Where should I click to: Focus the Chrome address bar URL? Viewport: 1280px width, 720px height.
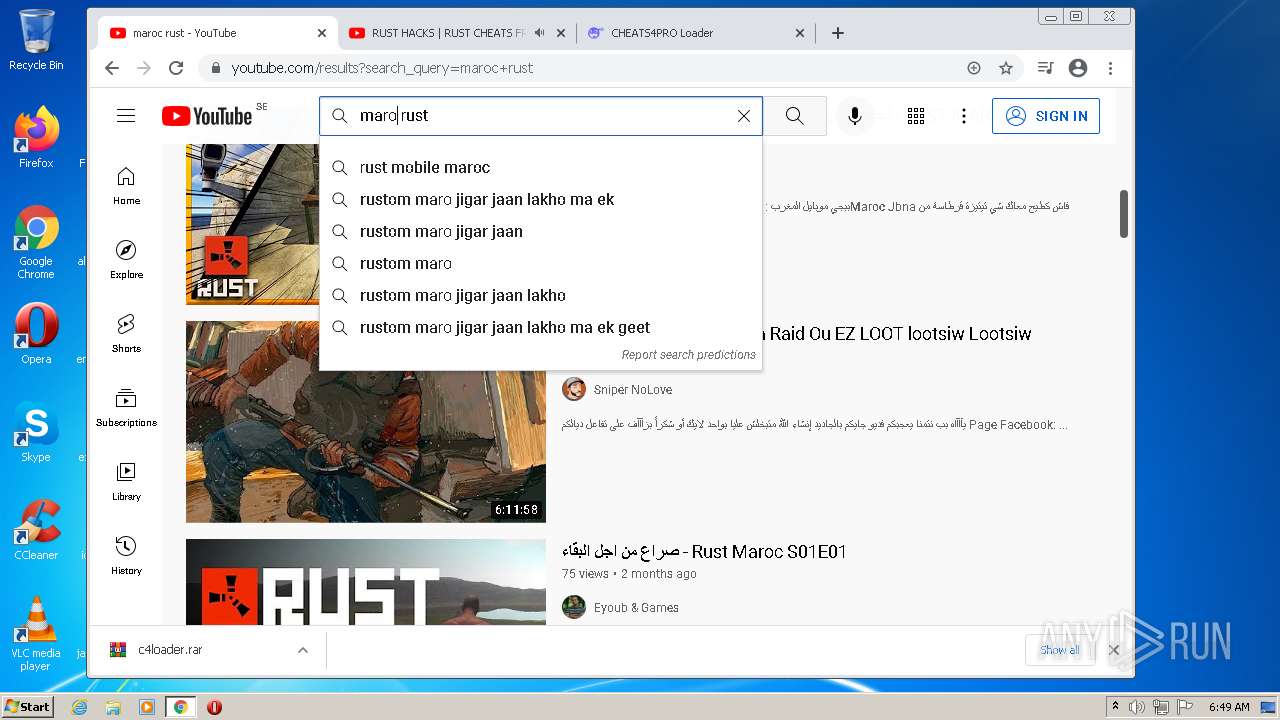383,68
